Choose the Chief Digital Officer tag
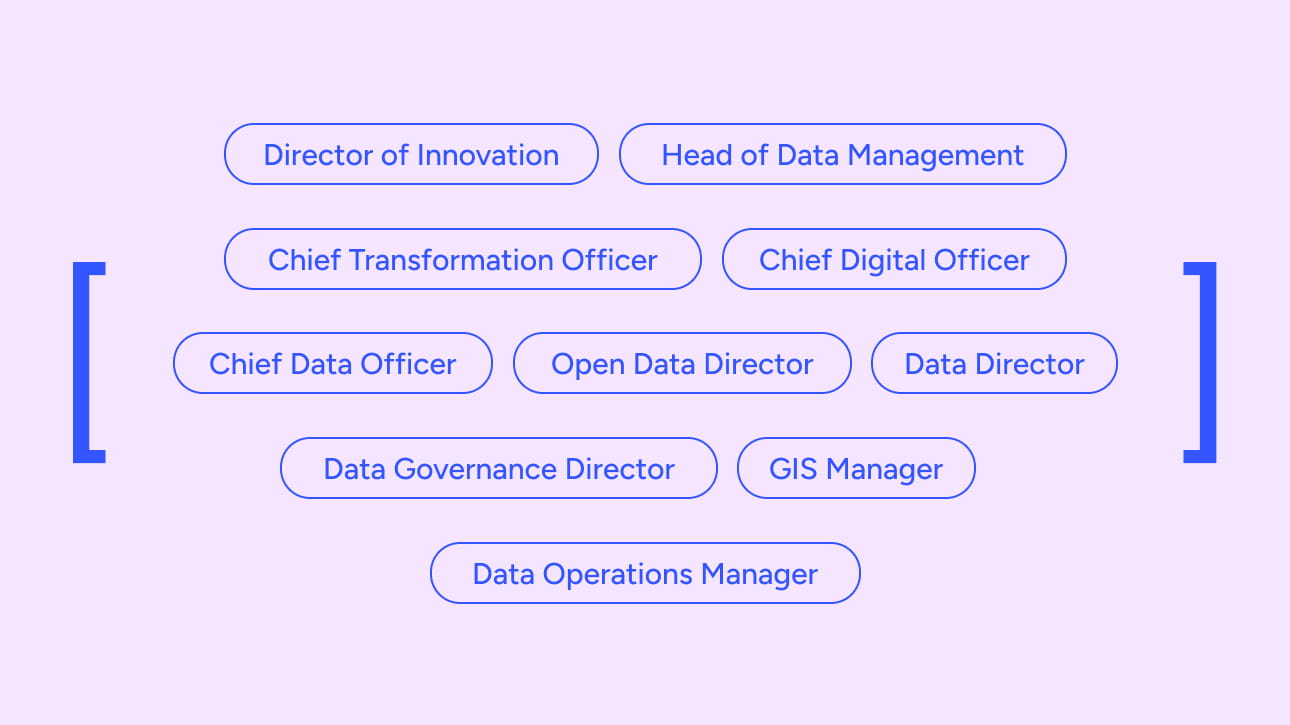The image size is (1290, 725). 894,260
